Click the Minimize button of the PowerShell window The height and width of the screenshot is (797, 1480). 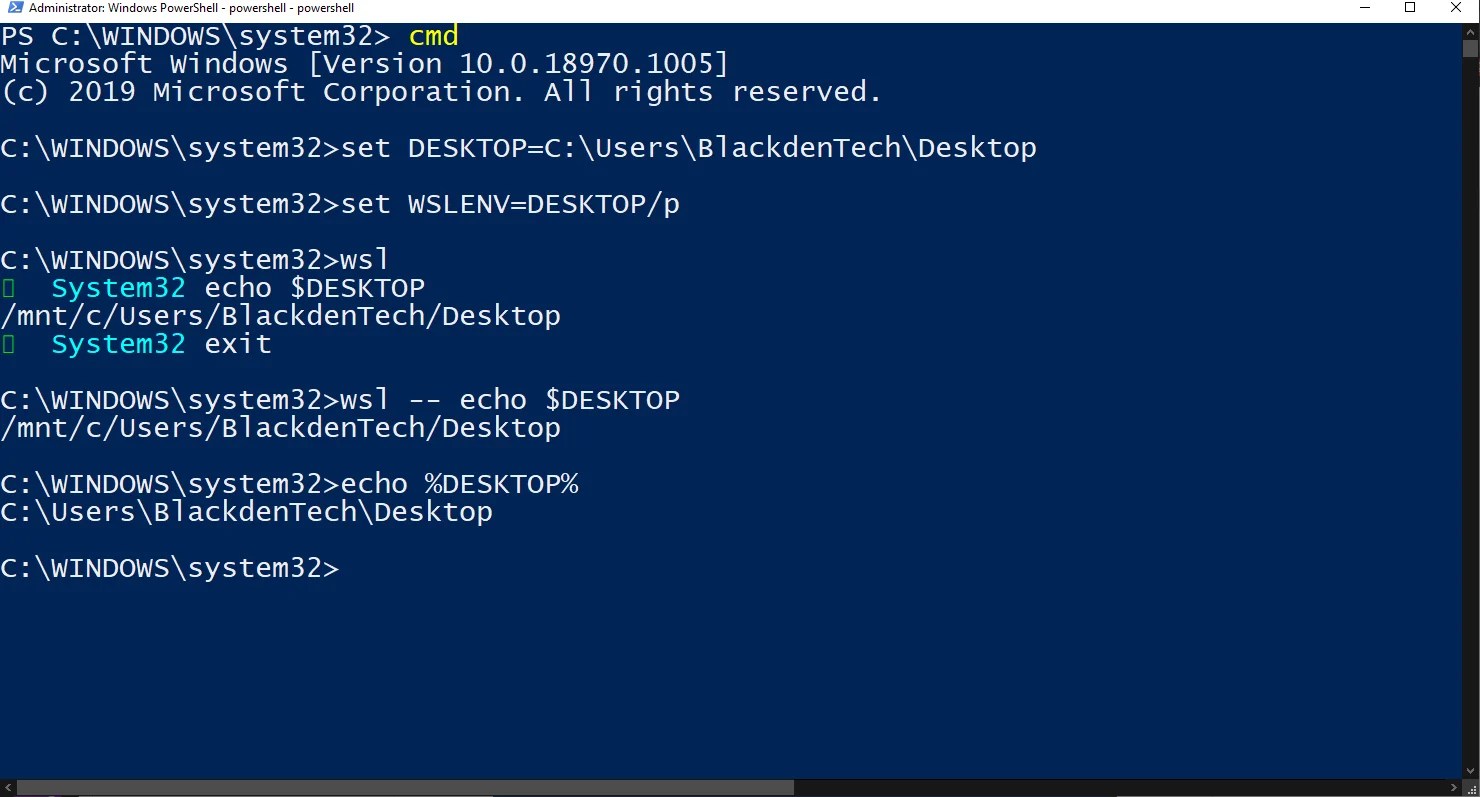point(1365,8)
